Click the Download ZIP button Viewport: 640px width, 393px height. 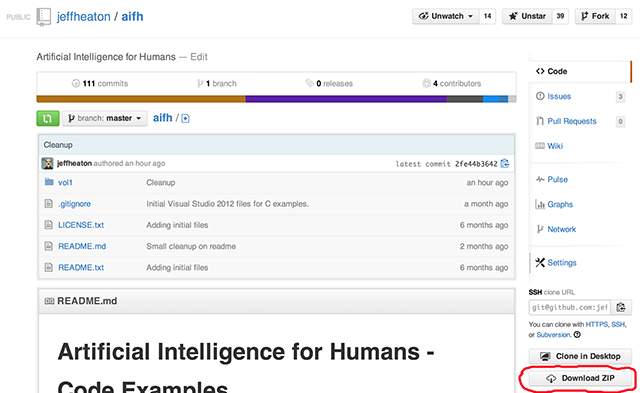[x=580, y=378]
